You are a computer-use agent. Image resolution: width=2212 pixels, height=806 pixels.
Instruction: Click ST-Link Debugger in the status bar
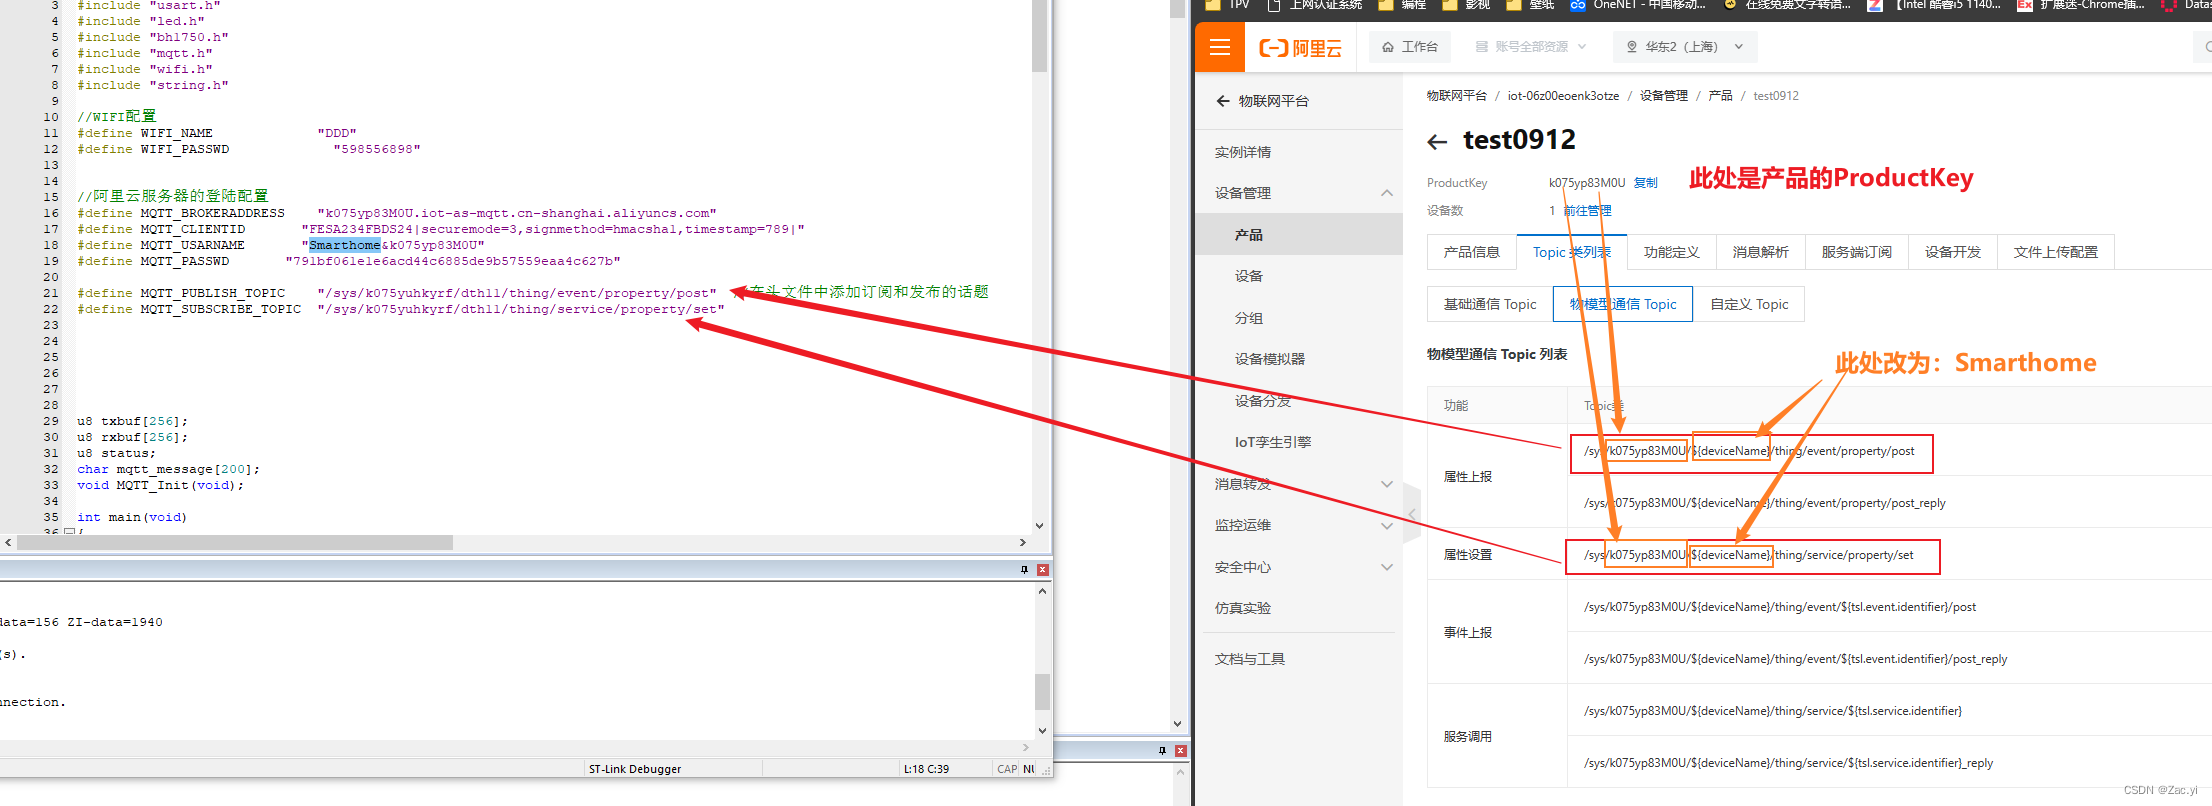(635, 769)
